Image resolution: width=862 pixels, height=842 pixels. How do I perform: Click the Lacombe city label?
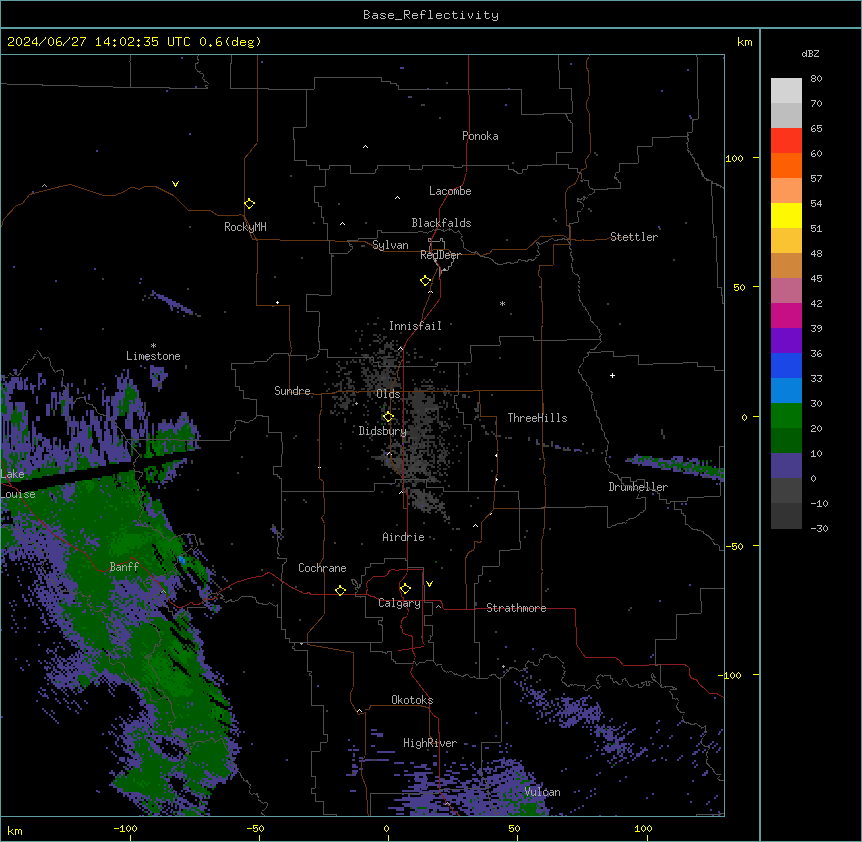click(450, 191)
